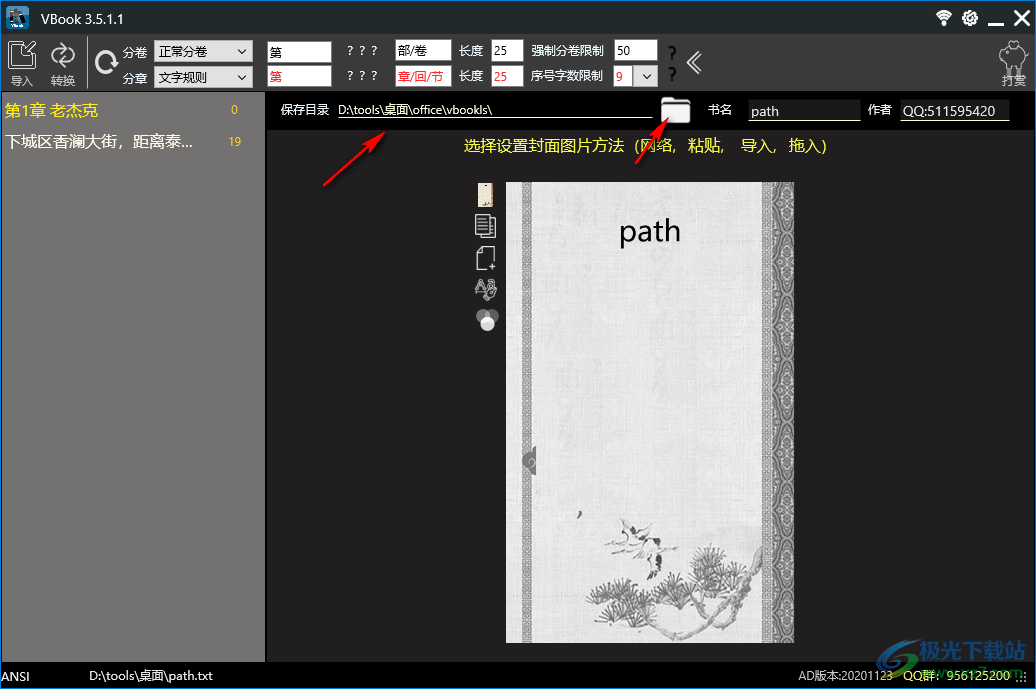This screenshot has height=689, width=1036.
Task: Open the folder browser for save directory
Action: [x=676, y=111]
